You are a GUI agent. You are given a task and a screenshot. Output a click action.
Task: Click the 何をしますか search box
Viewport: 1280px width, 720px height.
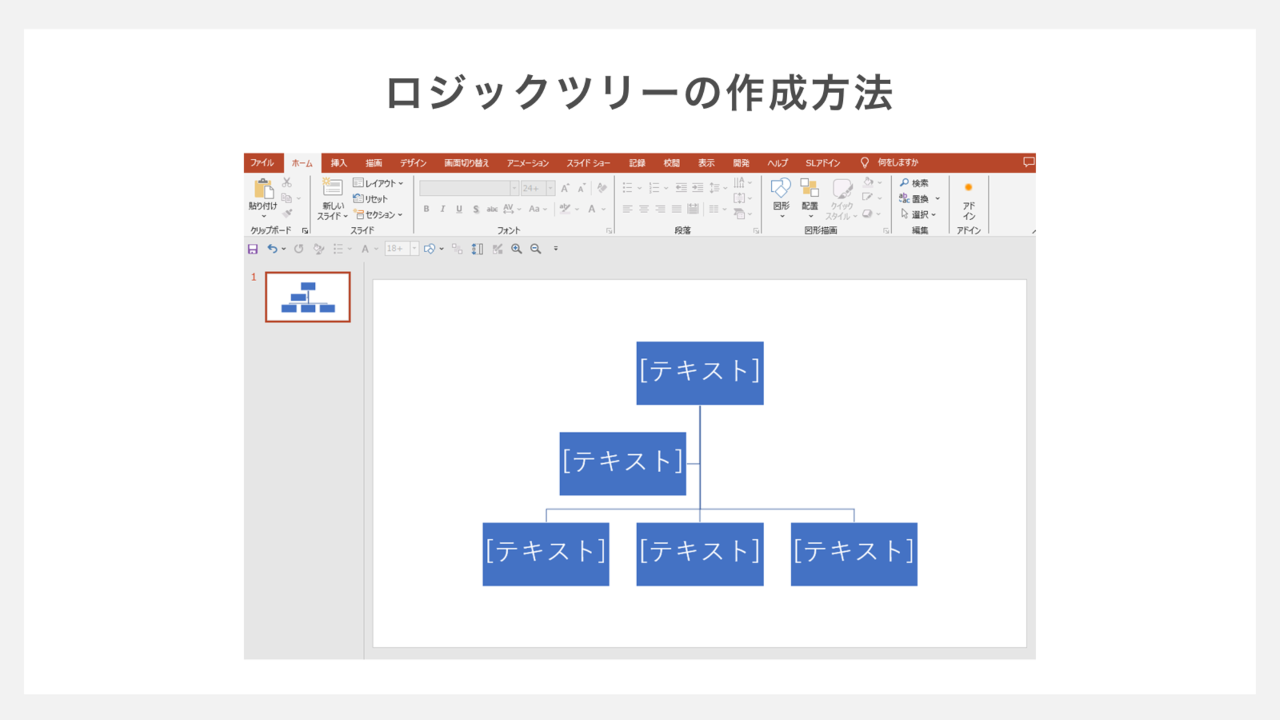pyautogui.click(x=897, y=163)
